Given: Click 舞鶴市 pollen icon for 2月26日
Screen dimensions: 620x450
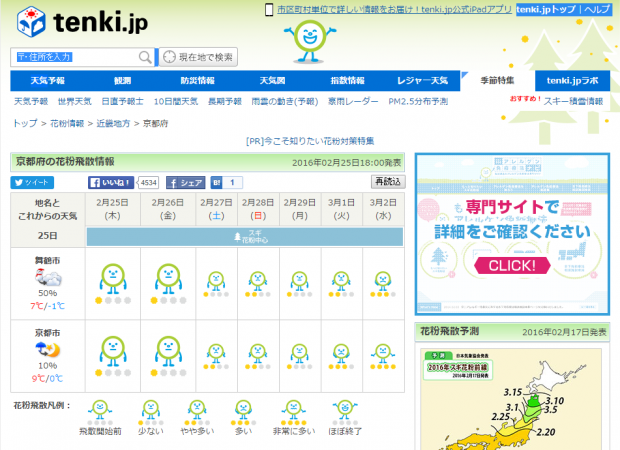Looking at the screenshot, I should pyautogui.click(x=168, y=279).
